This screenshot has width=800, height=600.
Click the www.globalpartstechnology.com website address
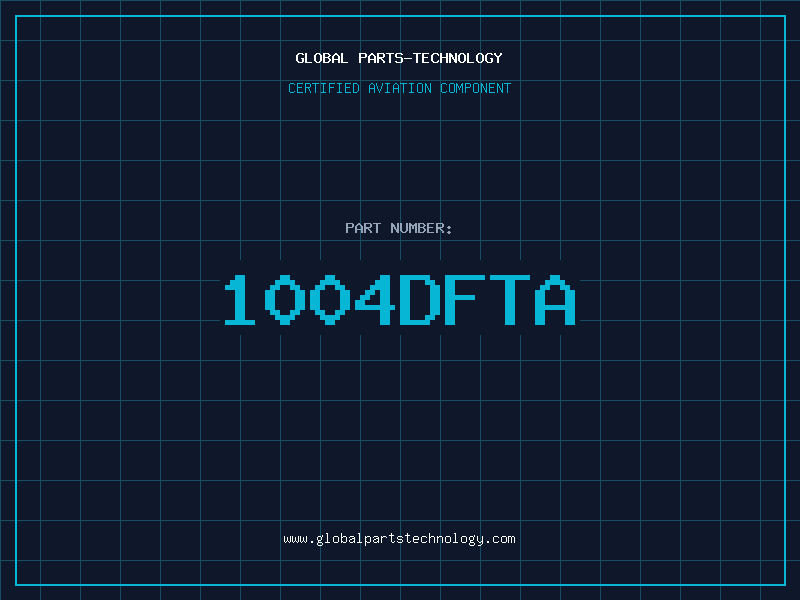399,539
